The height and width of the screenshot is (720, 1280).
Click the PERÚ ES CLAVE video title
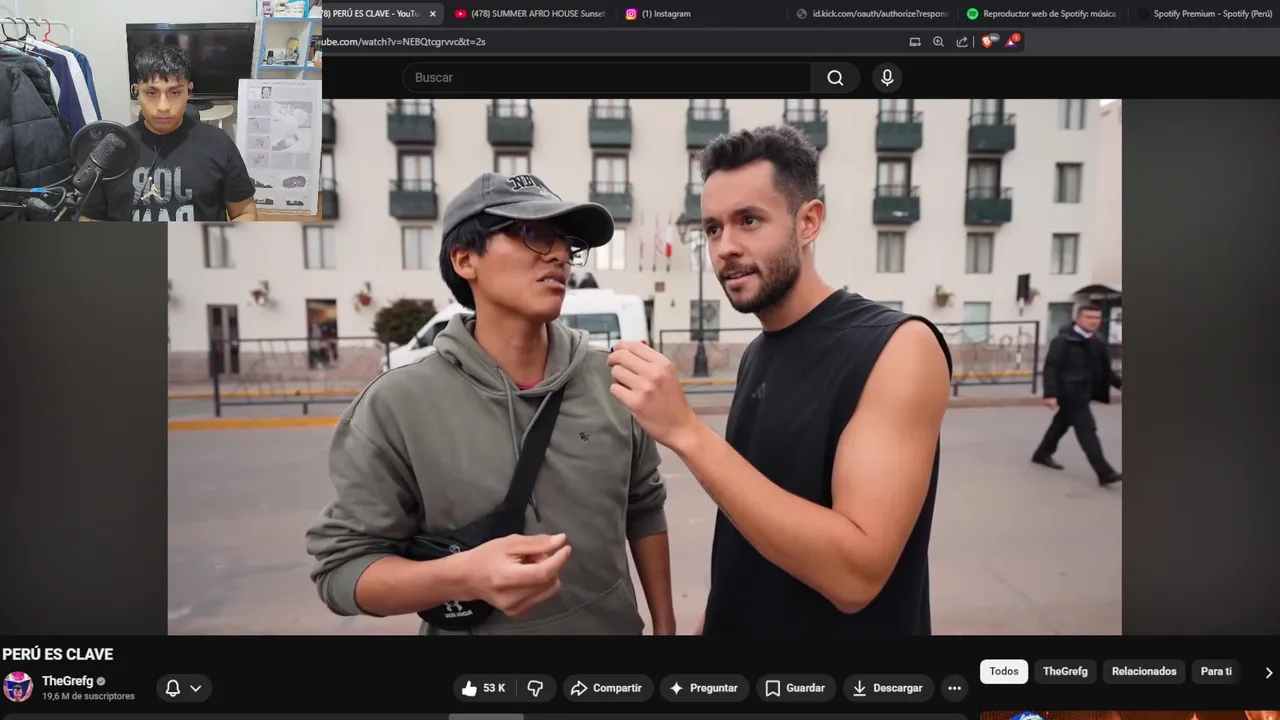coord(58,654)
